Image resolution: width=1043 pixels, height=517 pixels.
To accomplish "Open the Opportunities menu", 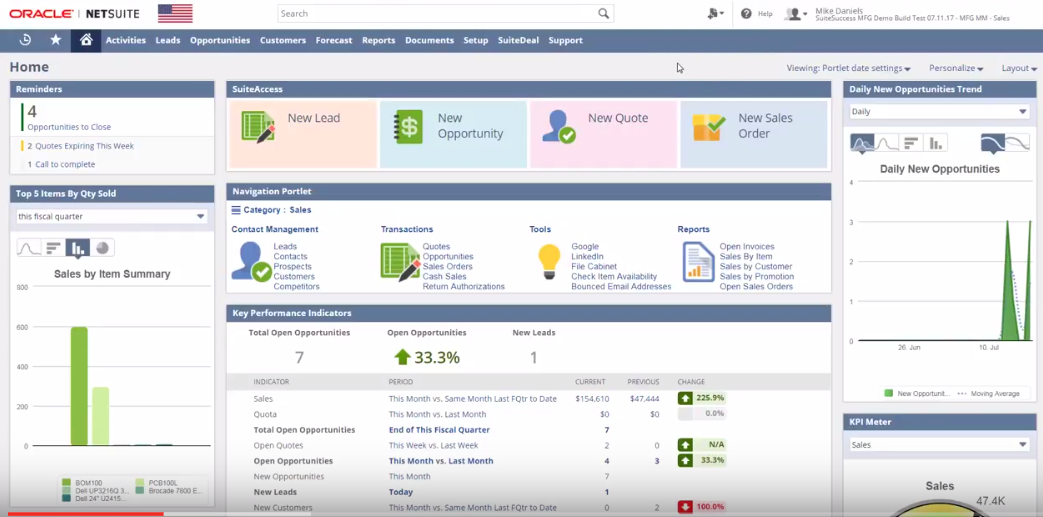I will click(x=220, y=40).
